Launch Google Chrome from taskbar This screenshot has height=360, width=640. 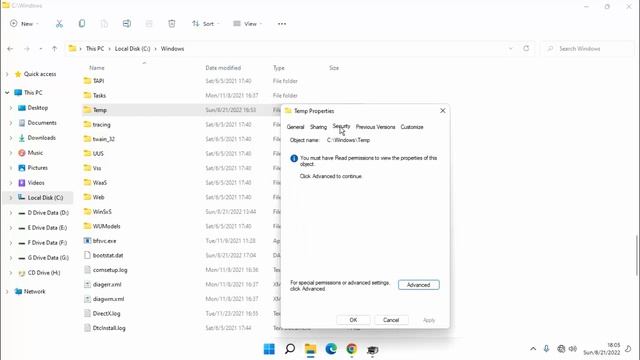coord(351,349)
